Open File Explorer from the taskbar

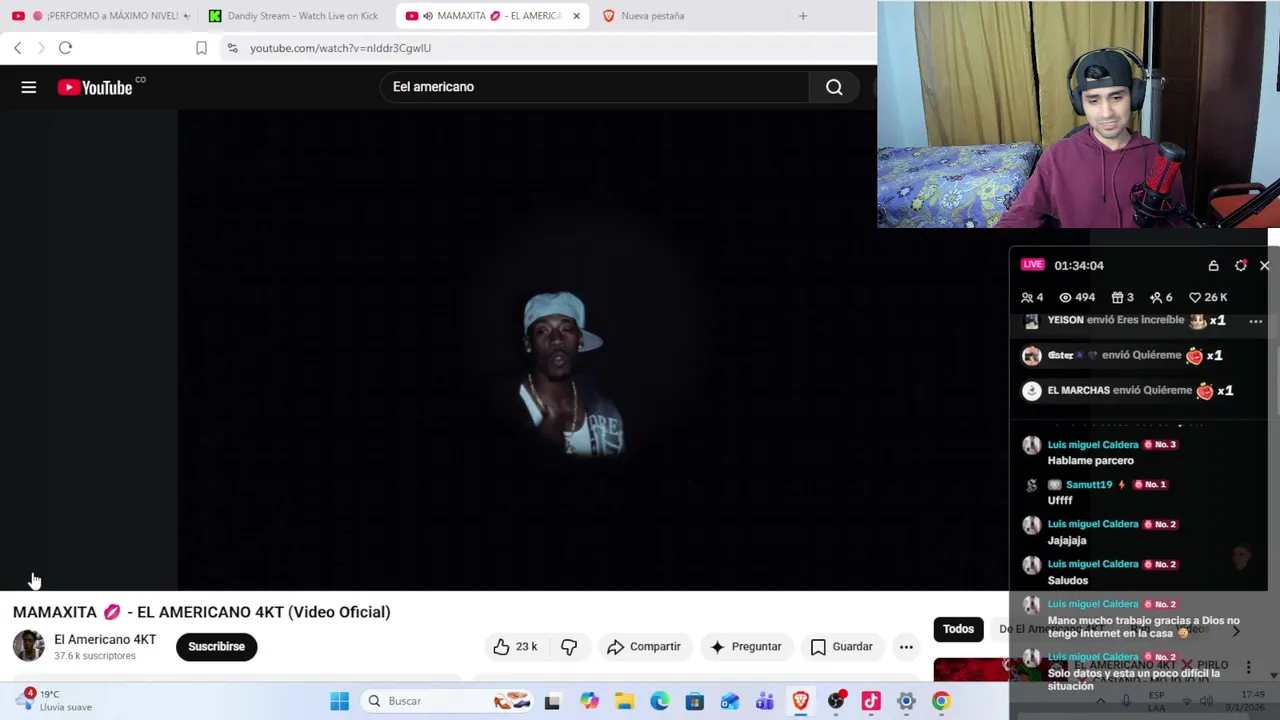click(x=624, y=701)
